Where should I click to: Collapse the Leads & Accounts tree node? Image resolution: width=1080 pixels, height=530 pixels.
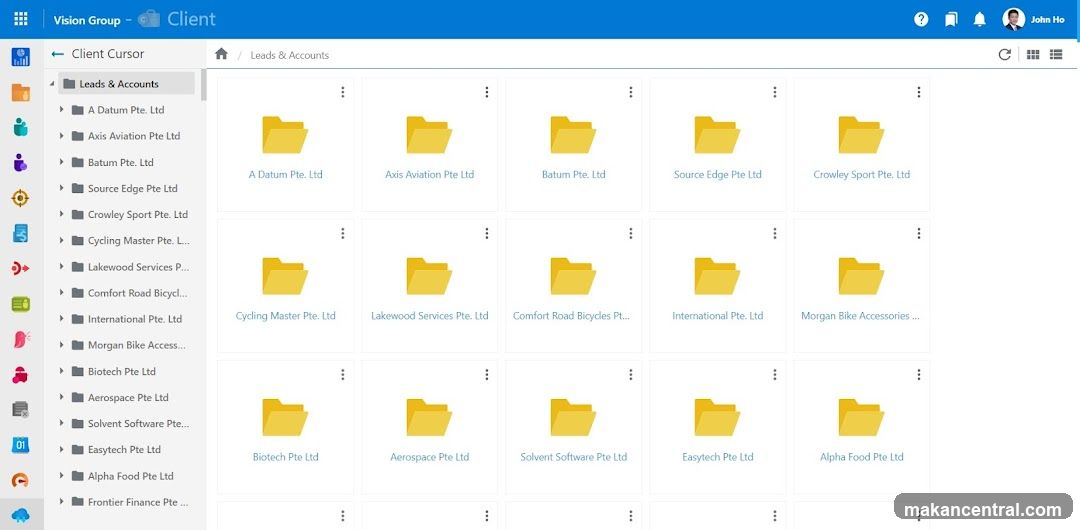click(x=52, y=84)
